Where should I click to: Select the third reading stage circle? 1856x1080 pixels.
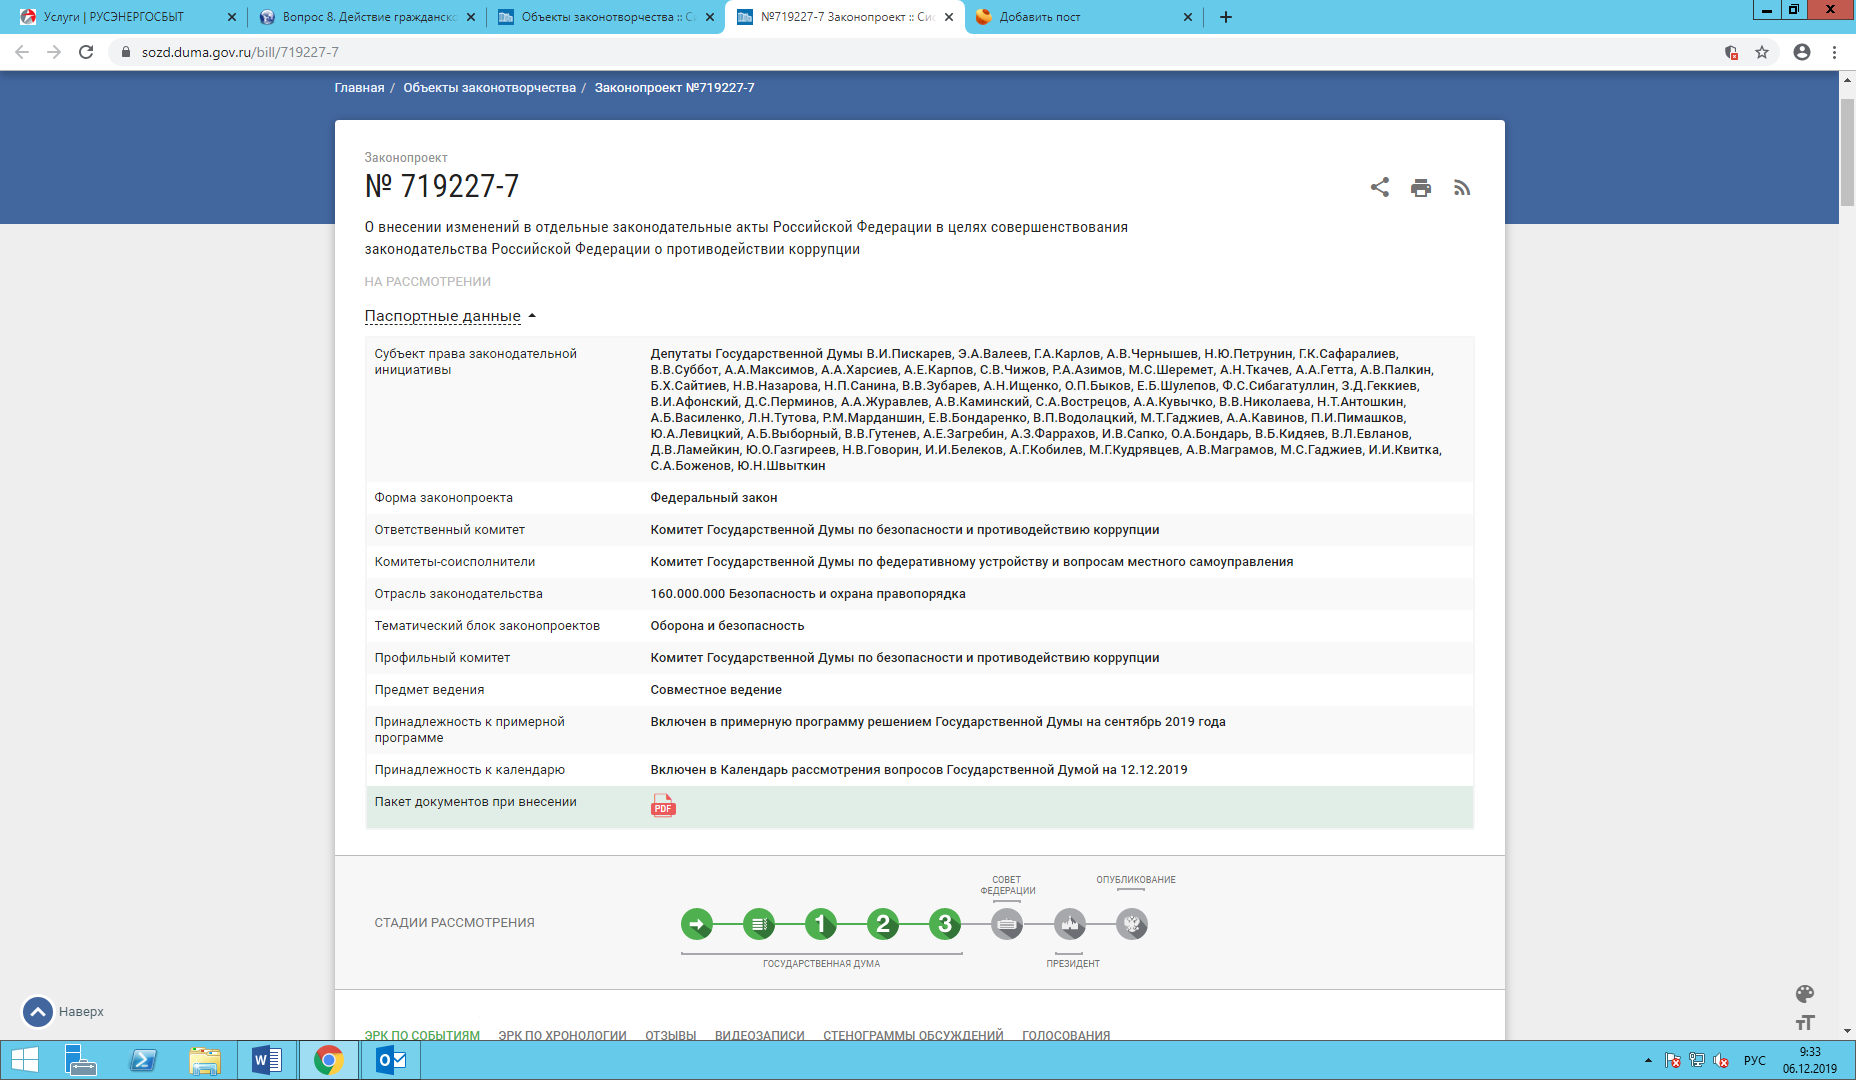[945, 924]
